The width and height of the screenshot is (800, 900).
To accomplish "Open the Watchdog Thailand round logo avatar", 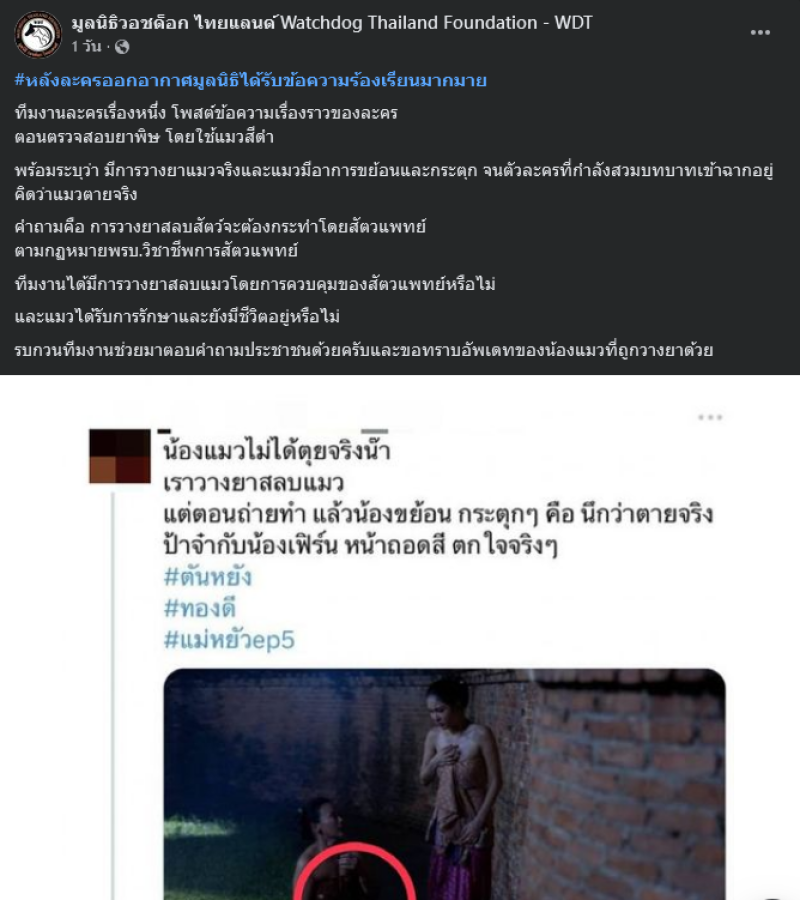I will [x=38, y=34].
